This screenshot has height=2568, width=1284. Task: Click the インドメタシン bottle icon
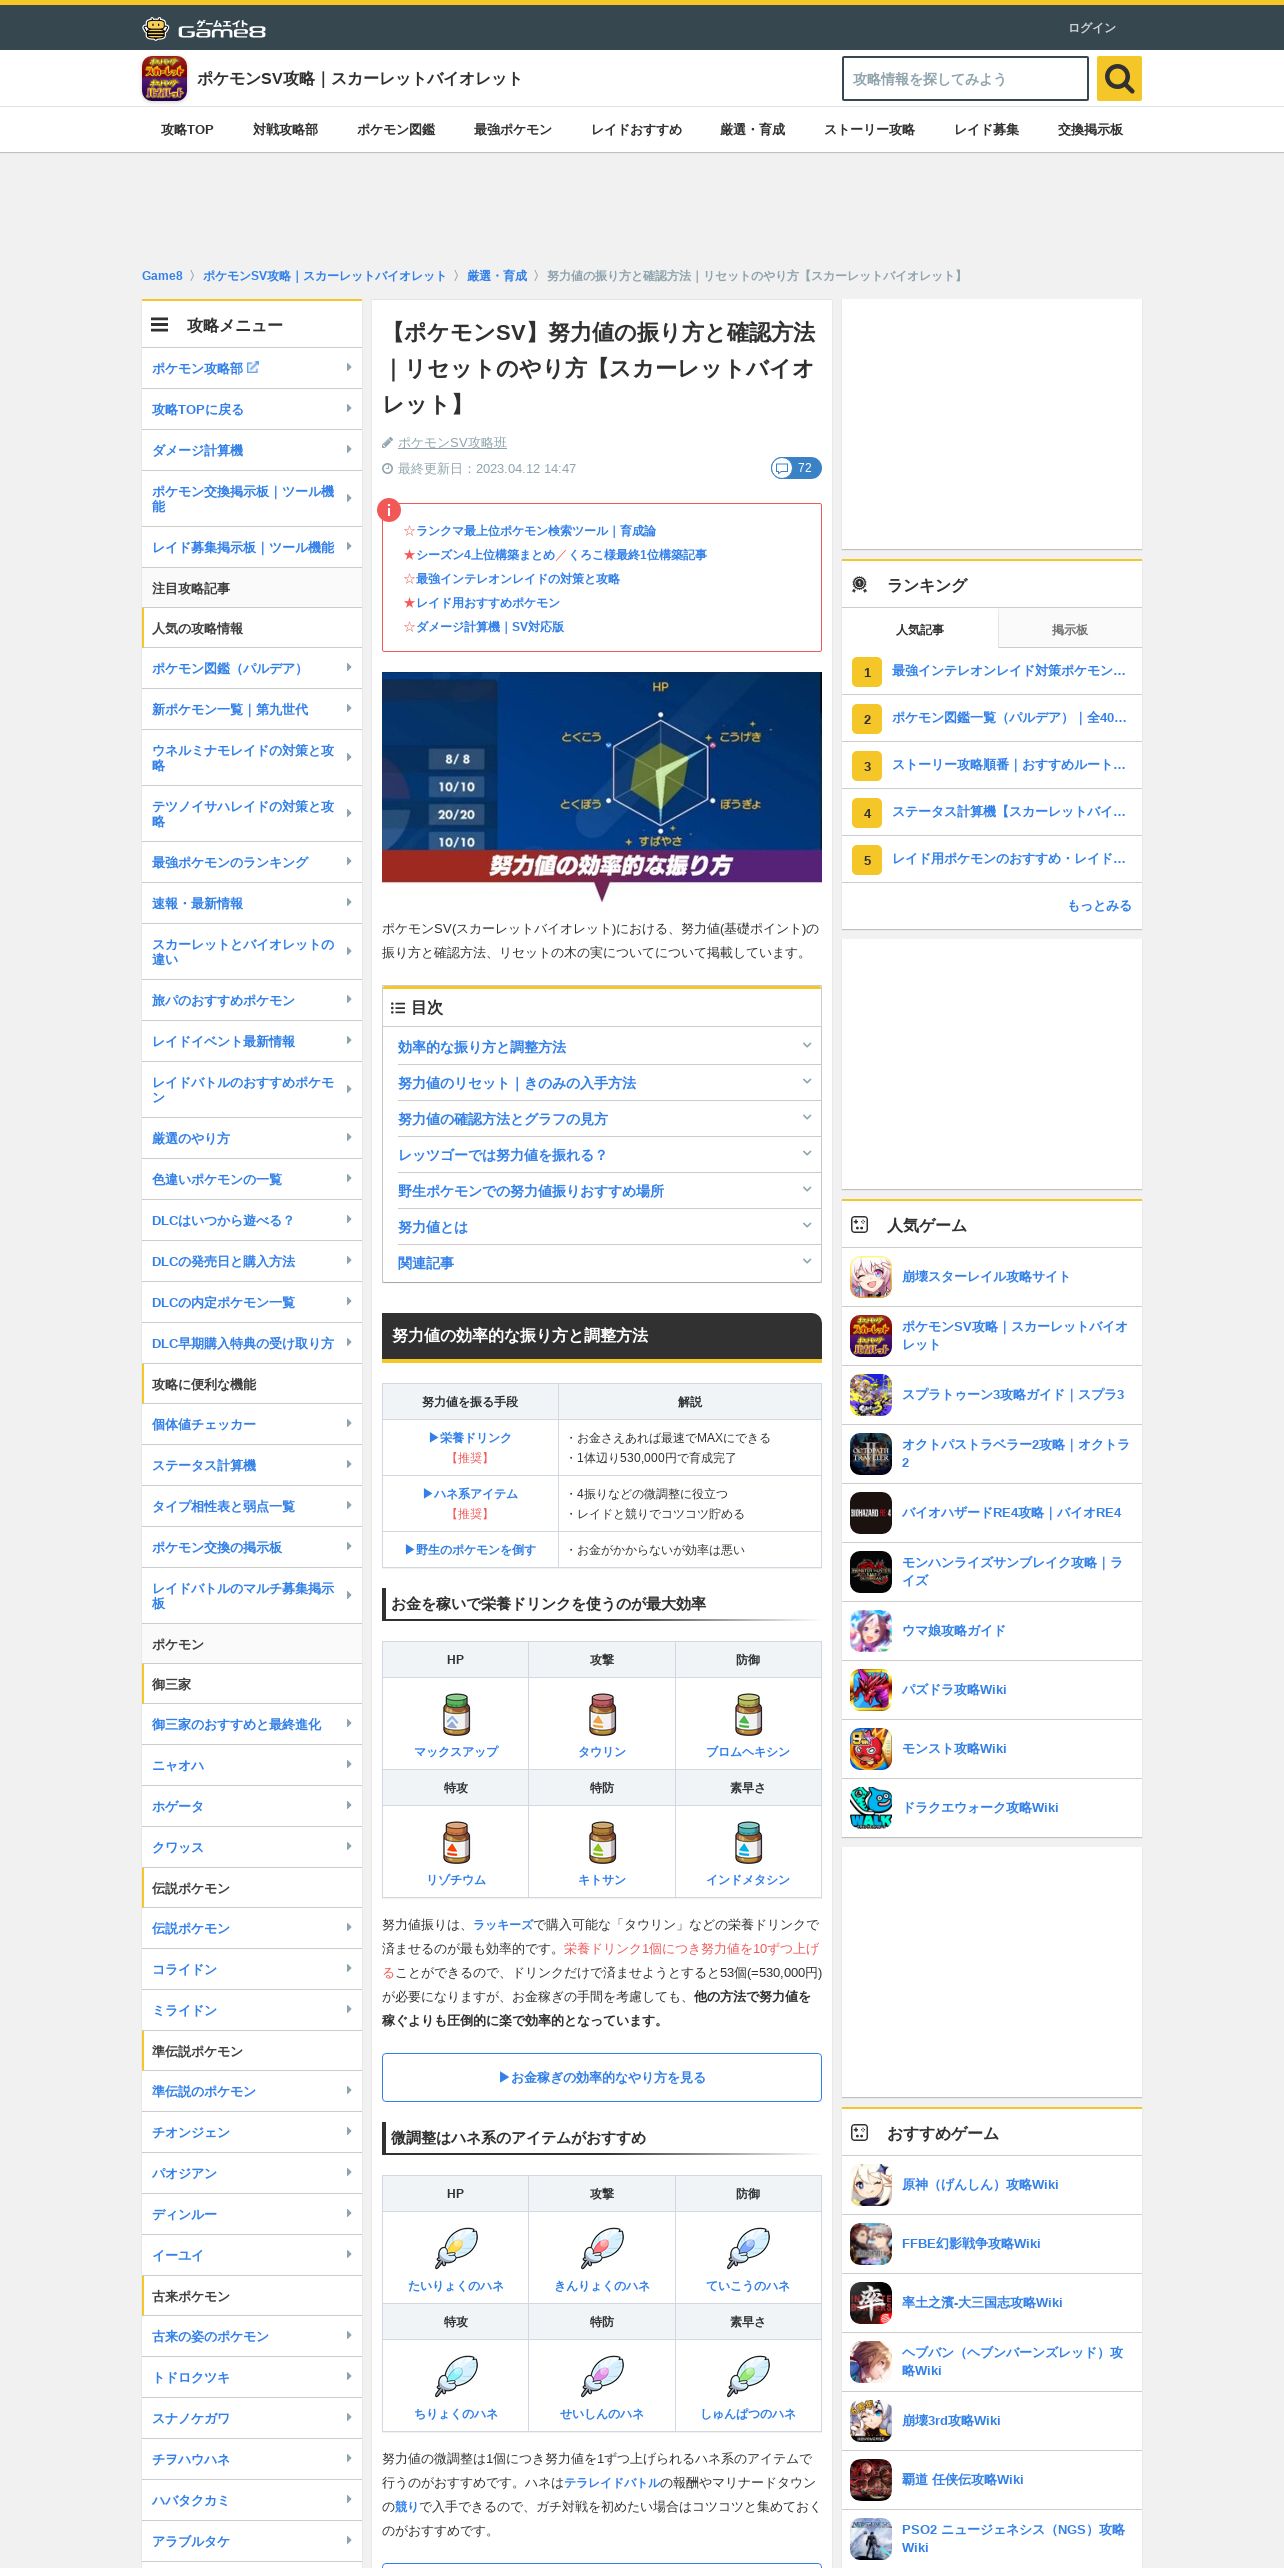[x=748, y=1843]
